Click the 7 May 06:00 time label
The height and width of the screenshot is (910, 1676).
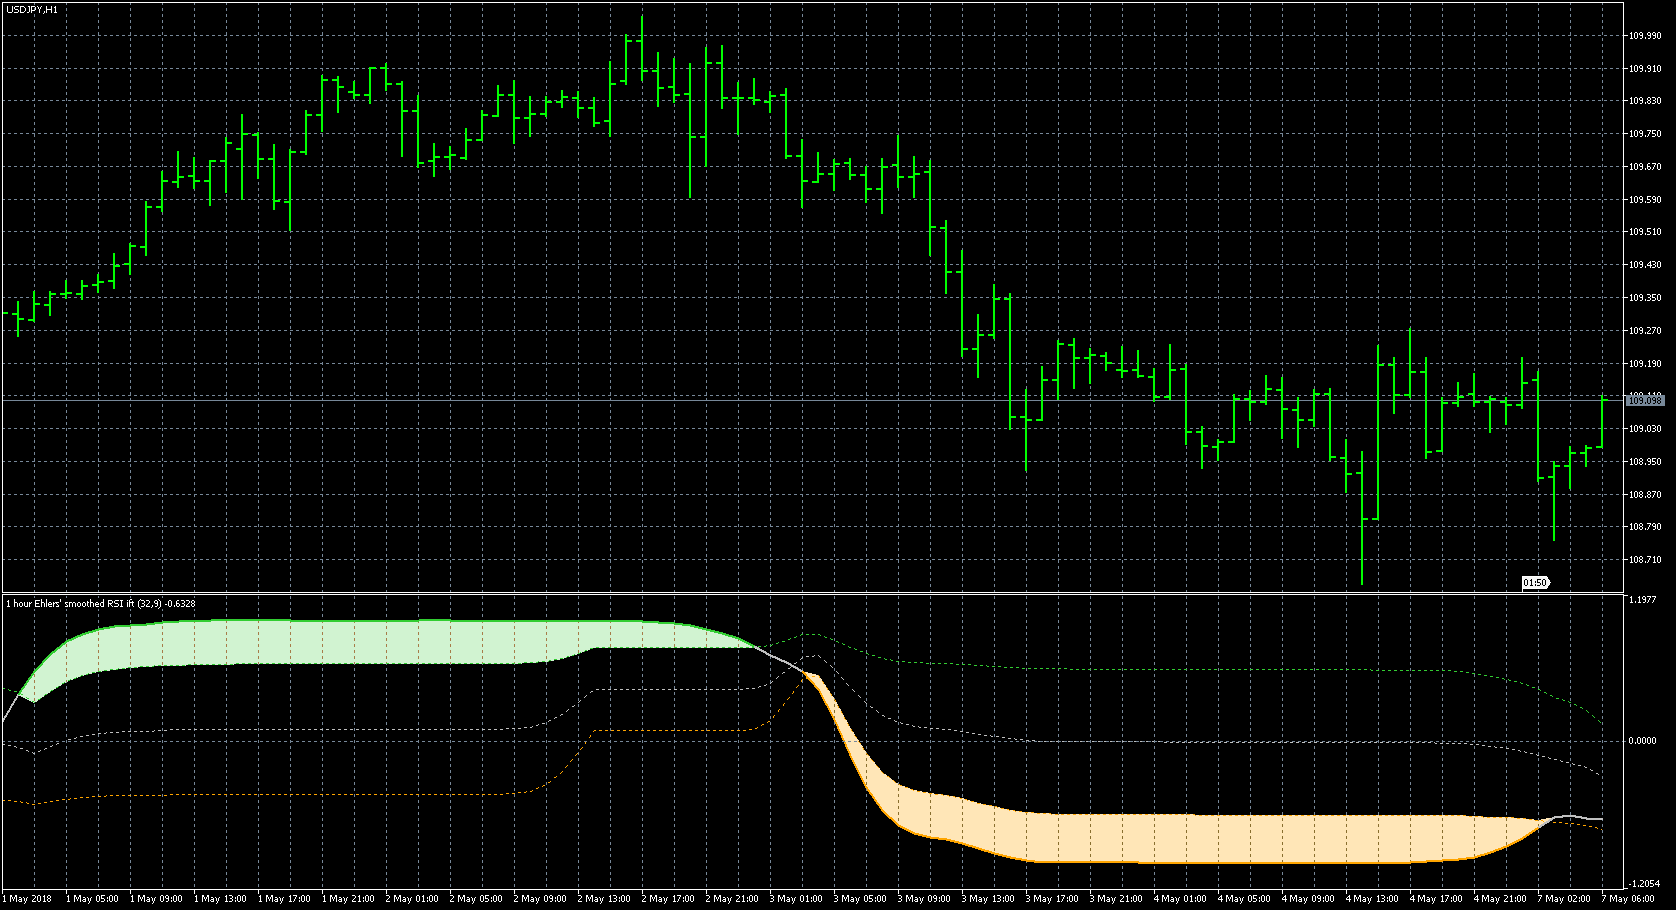pos(1628,899)
